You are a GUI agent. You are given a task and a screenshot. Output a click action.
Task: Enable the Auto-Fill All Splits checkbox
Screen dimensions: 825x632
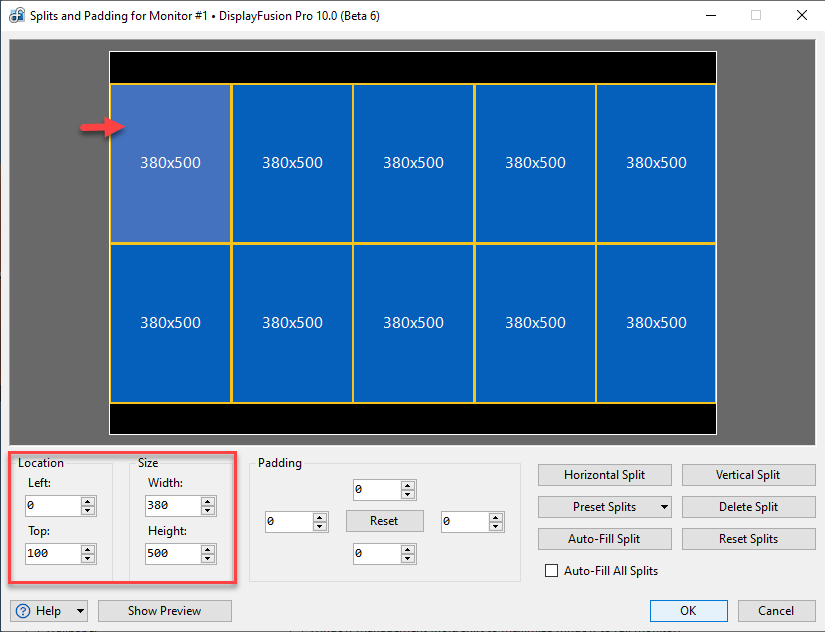click(x=551, y=571)
